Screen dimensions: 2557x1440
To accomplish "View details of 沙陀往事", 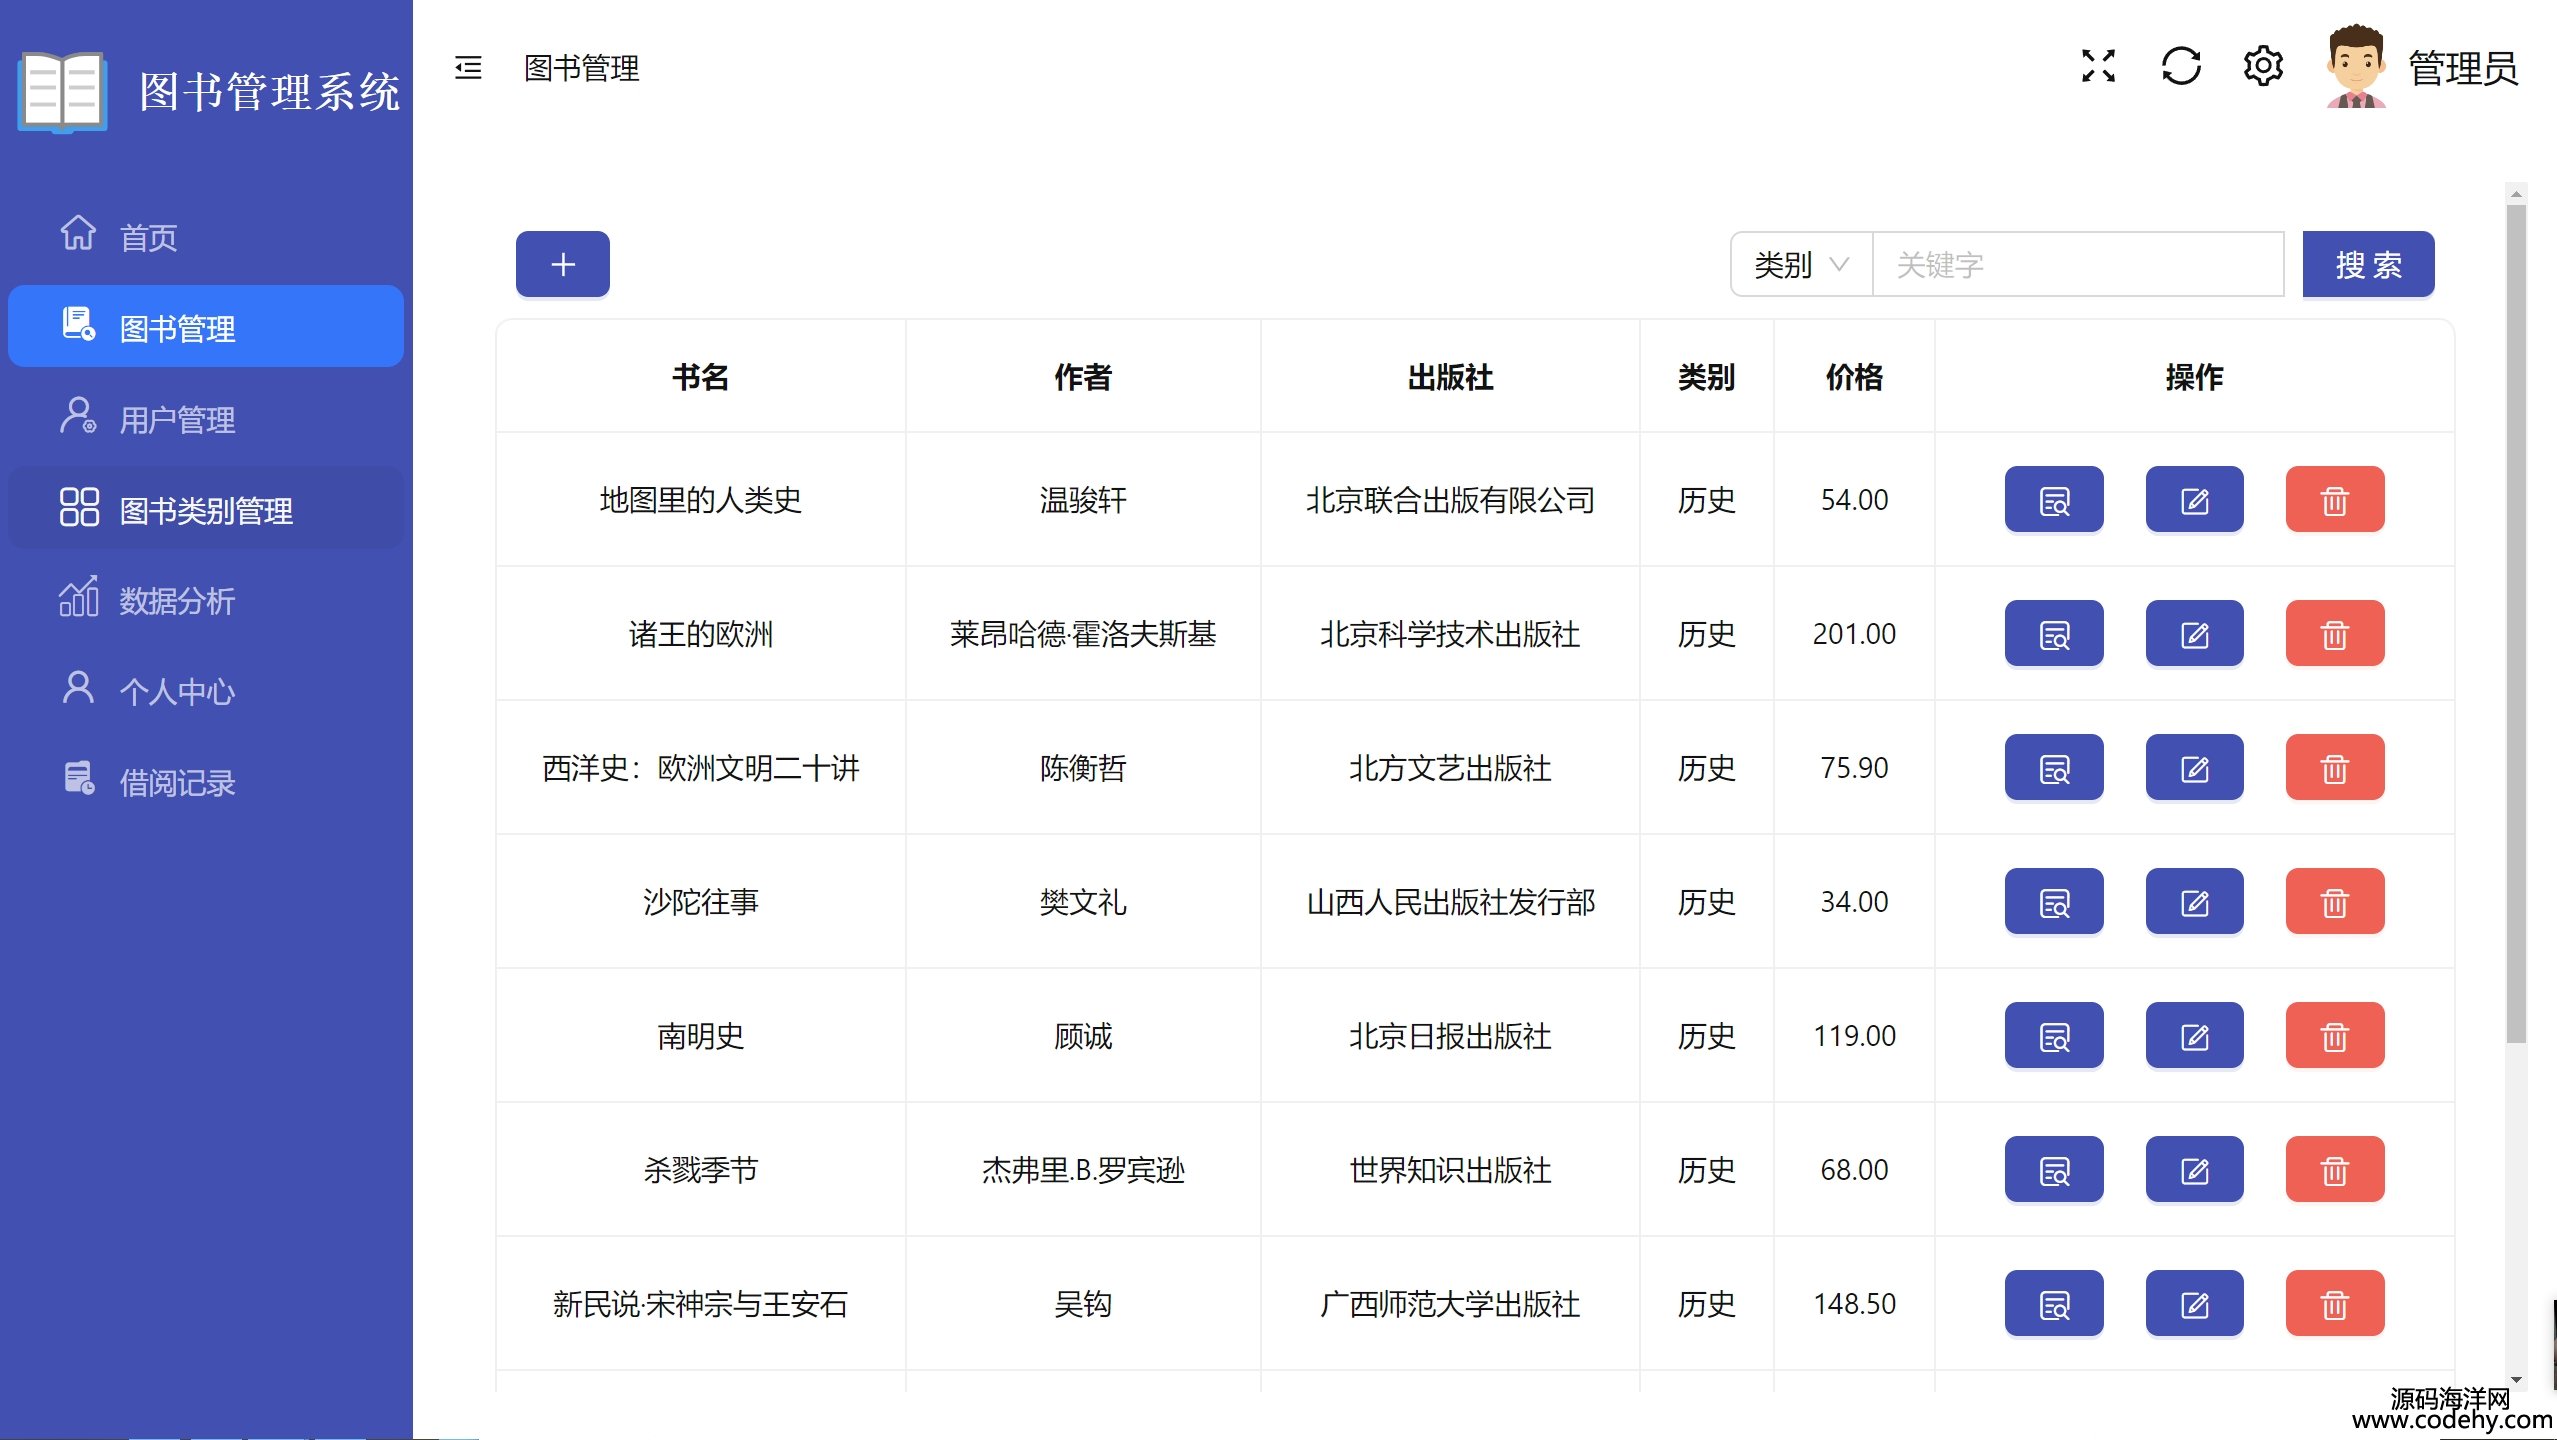I will pos(2054,901).
